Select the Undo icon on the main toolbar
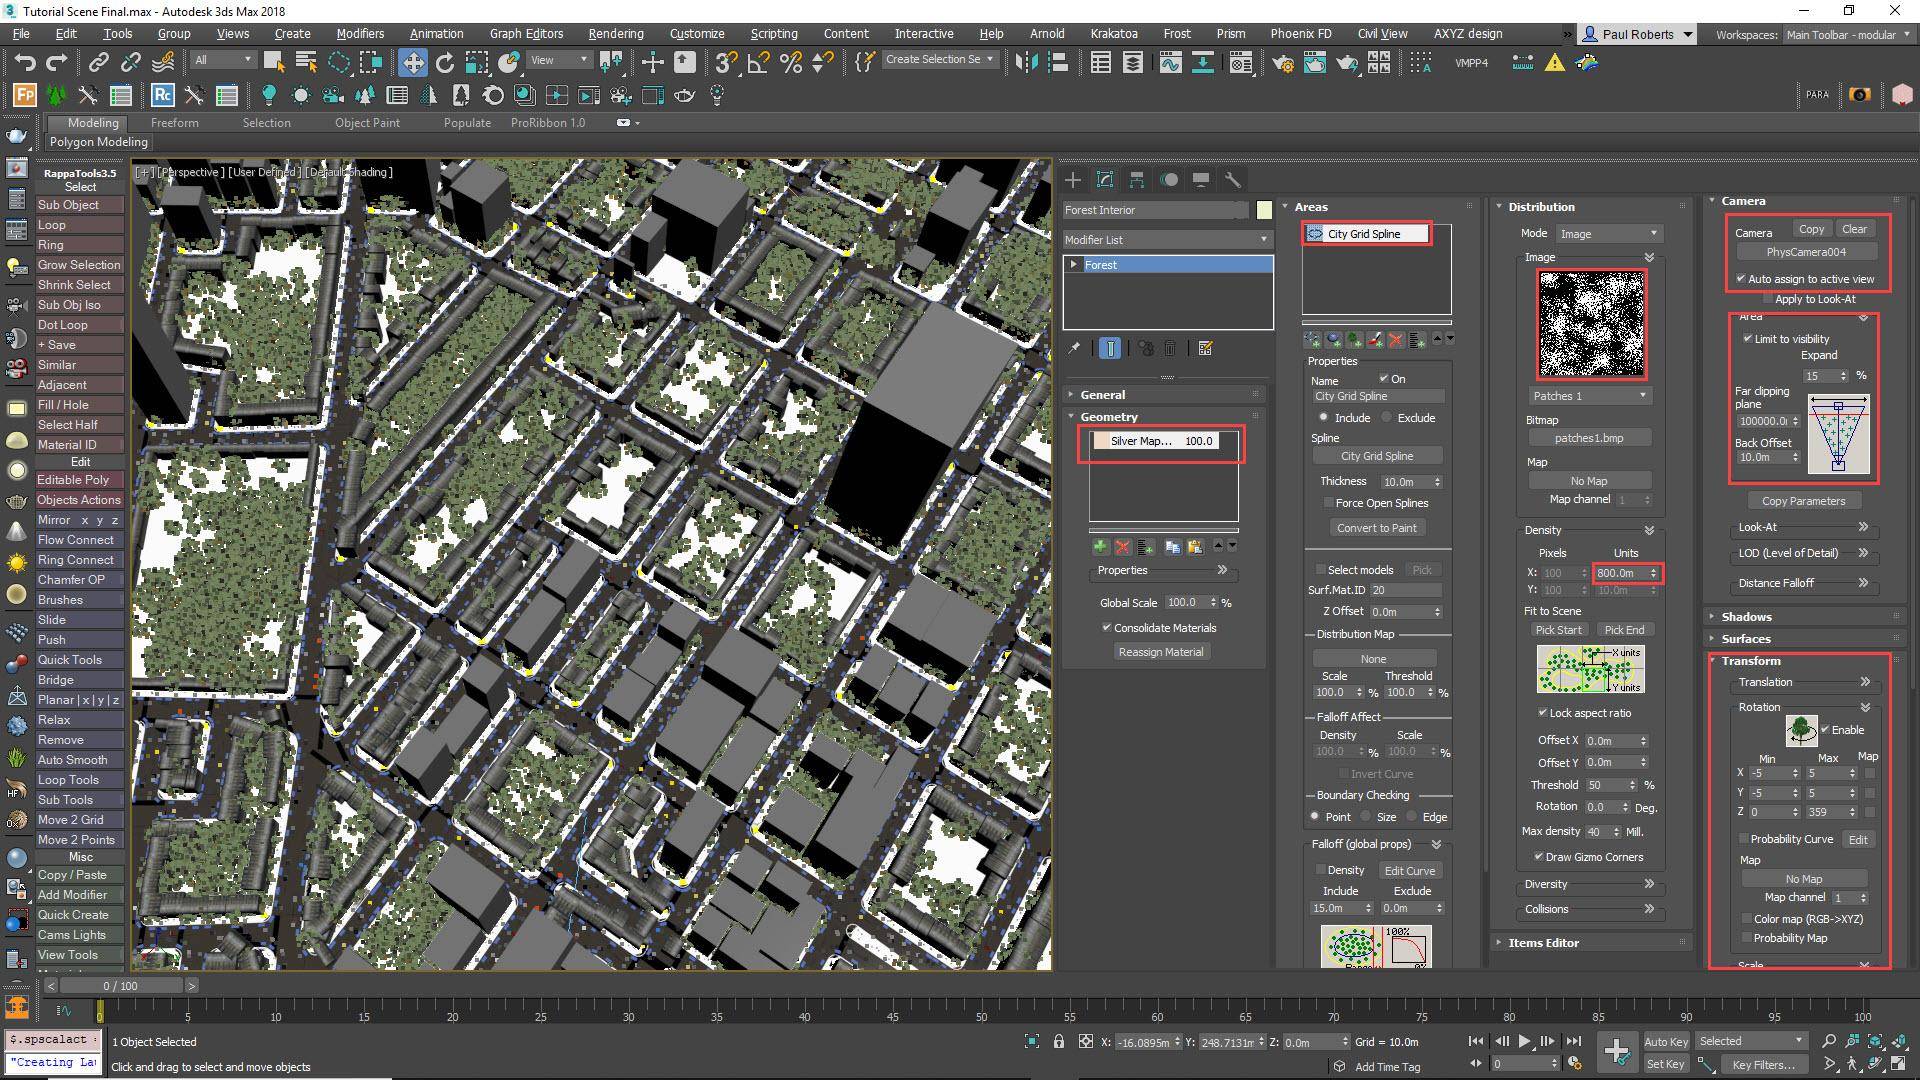1920x1080 pixels. (x=26, y=62)
